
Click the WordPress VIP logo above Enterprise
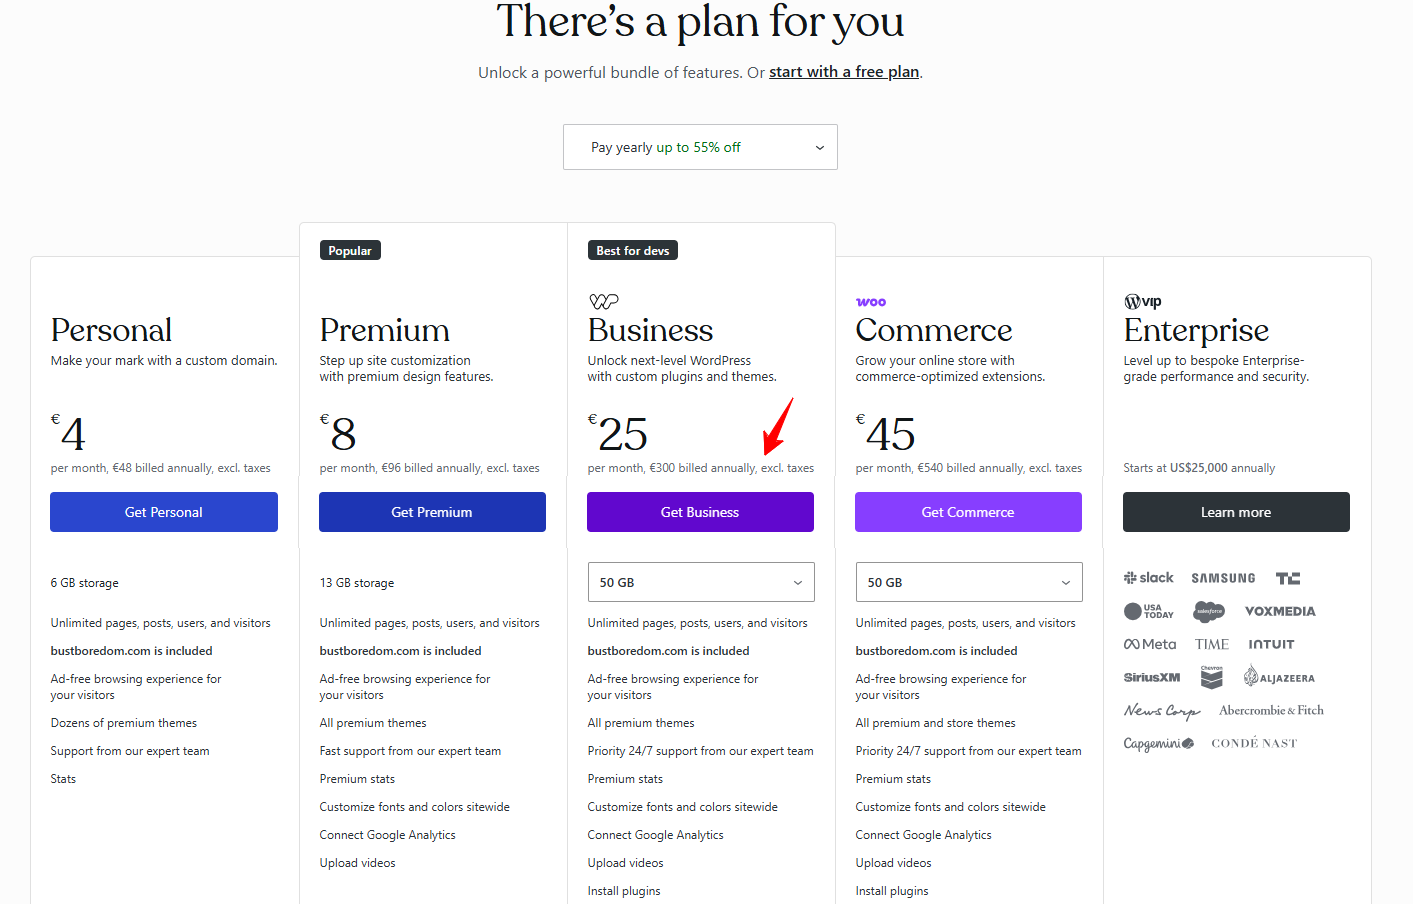[x=1143, y=302]
